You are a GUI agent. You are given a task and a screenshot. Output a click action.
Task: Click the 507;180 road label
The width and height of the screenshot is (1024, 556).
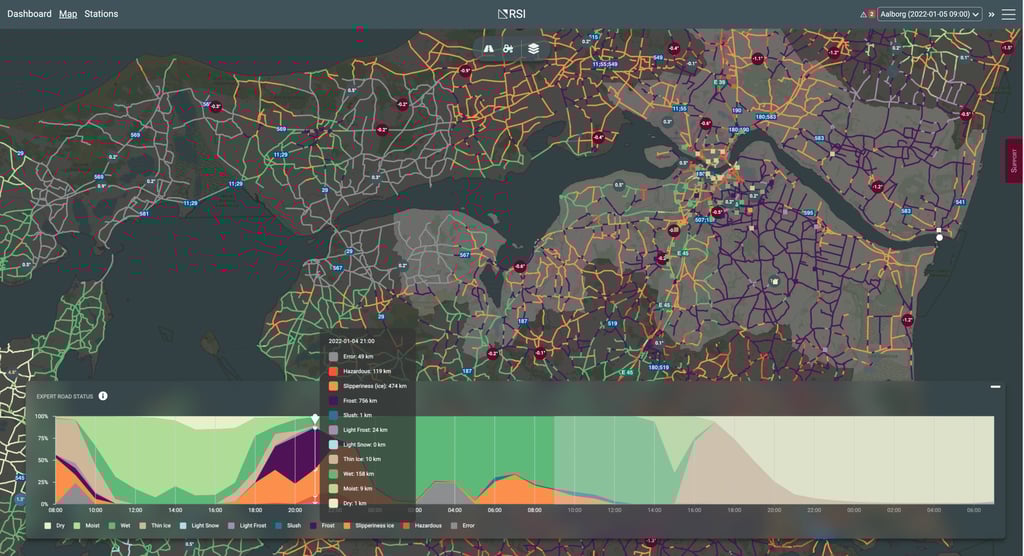pyautogui.click(x=705, y=220)
